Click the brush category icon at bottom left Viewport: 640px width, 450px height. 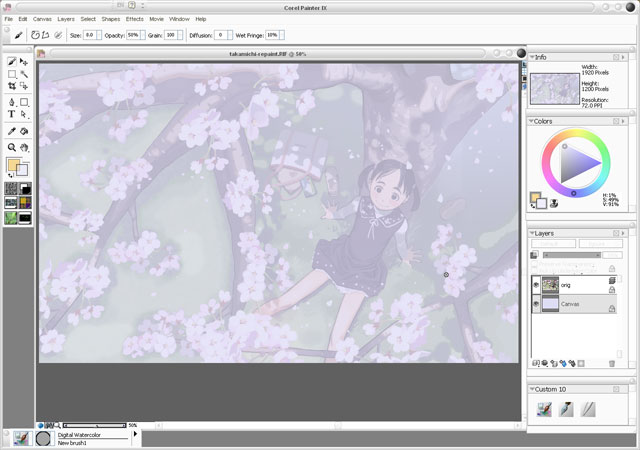tap(21, 439)
